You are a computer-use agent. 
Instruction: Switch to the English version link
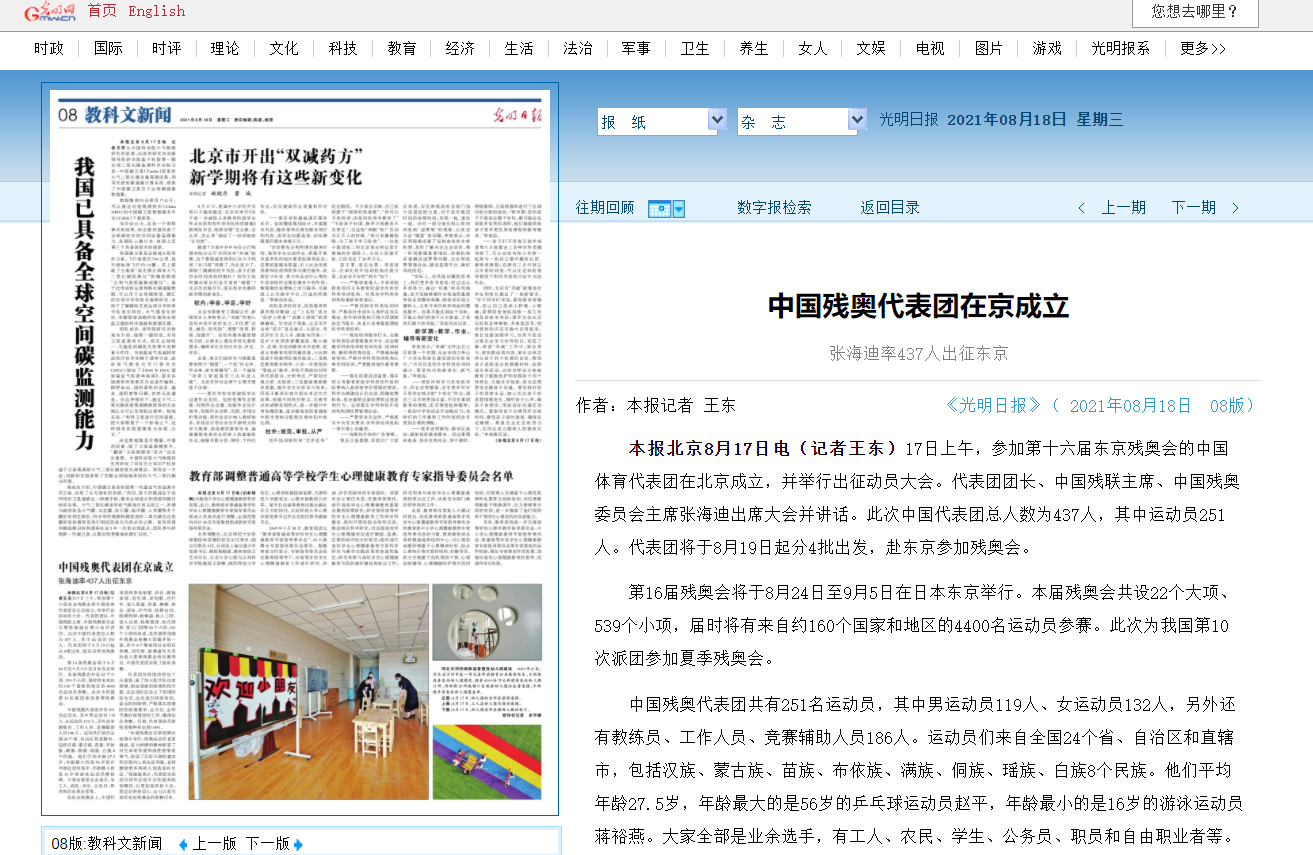click(156, 11)
